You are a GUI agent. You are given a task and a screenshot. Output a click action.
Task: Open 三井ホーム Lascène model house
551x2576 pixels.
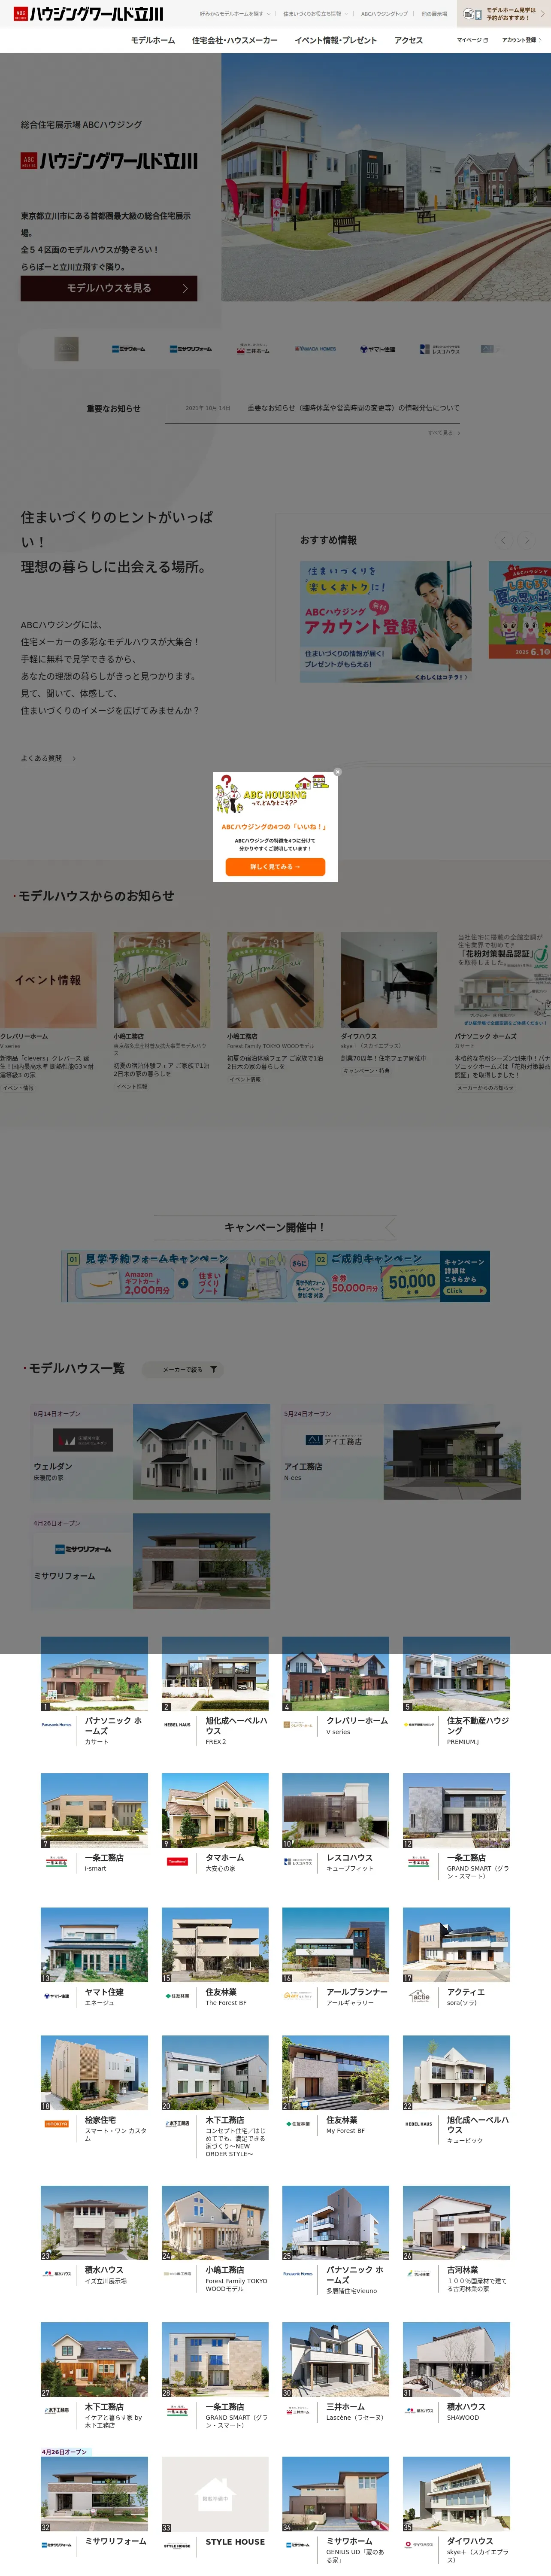[336, 2373]
